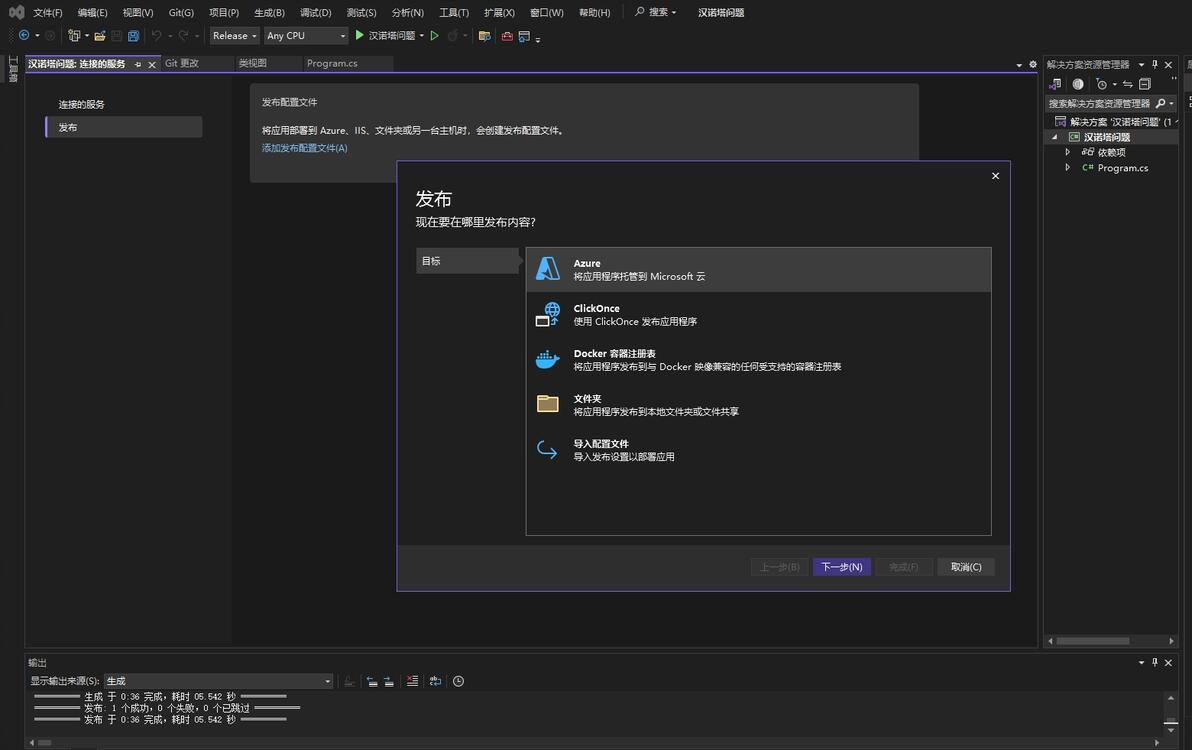
Task: Click the open file folder icon
Action: pyautogui.click(x=100, y=36)
